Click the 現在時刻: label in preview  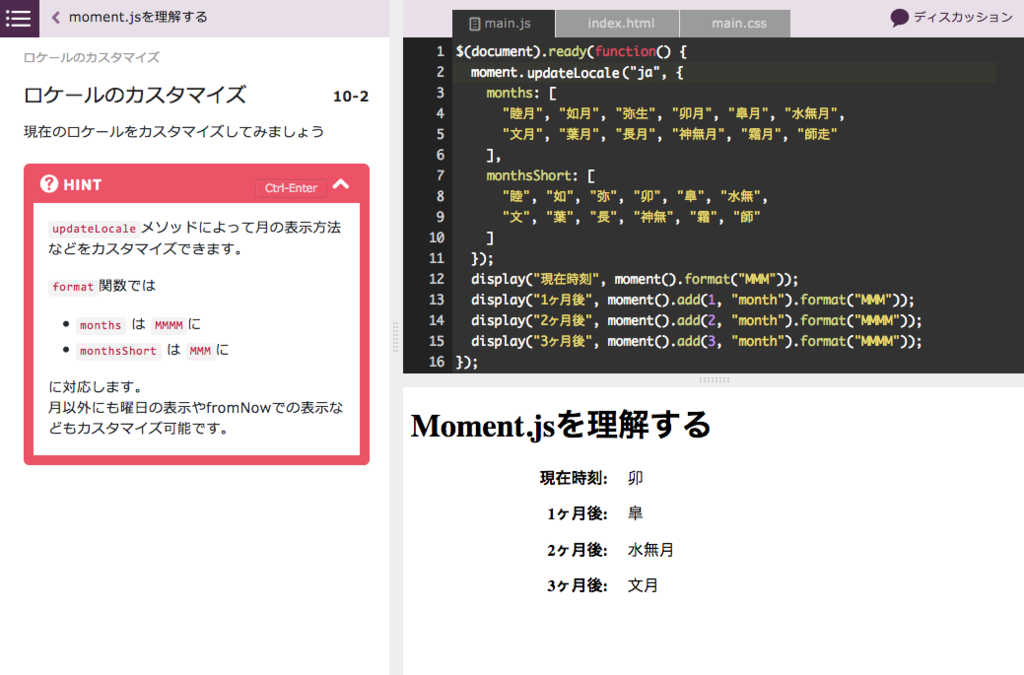[573, 478]
